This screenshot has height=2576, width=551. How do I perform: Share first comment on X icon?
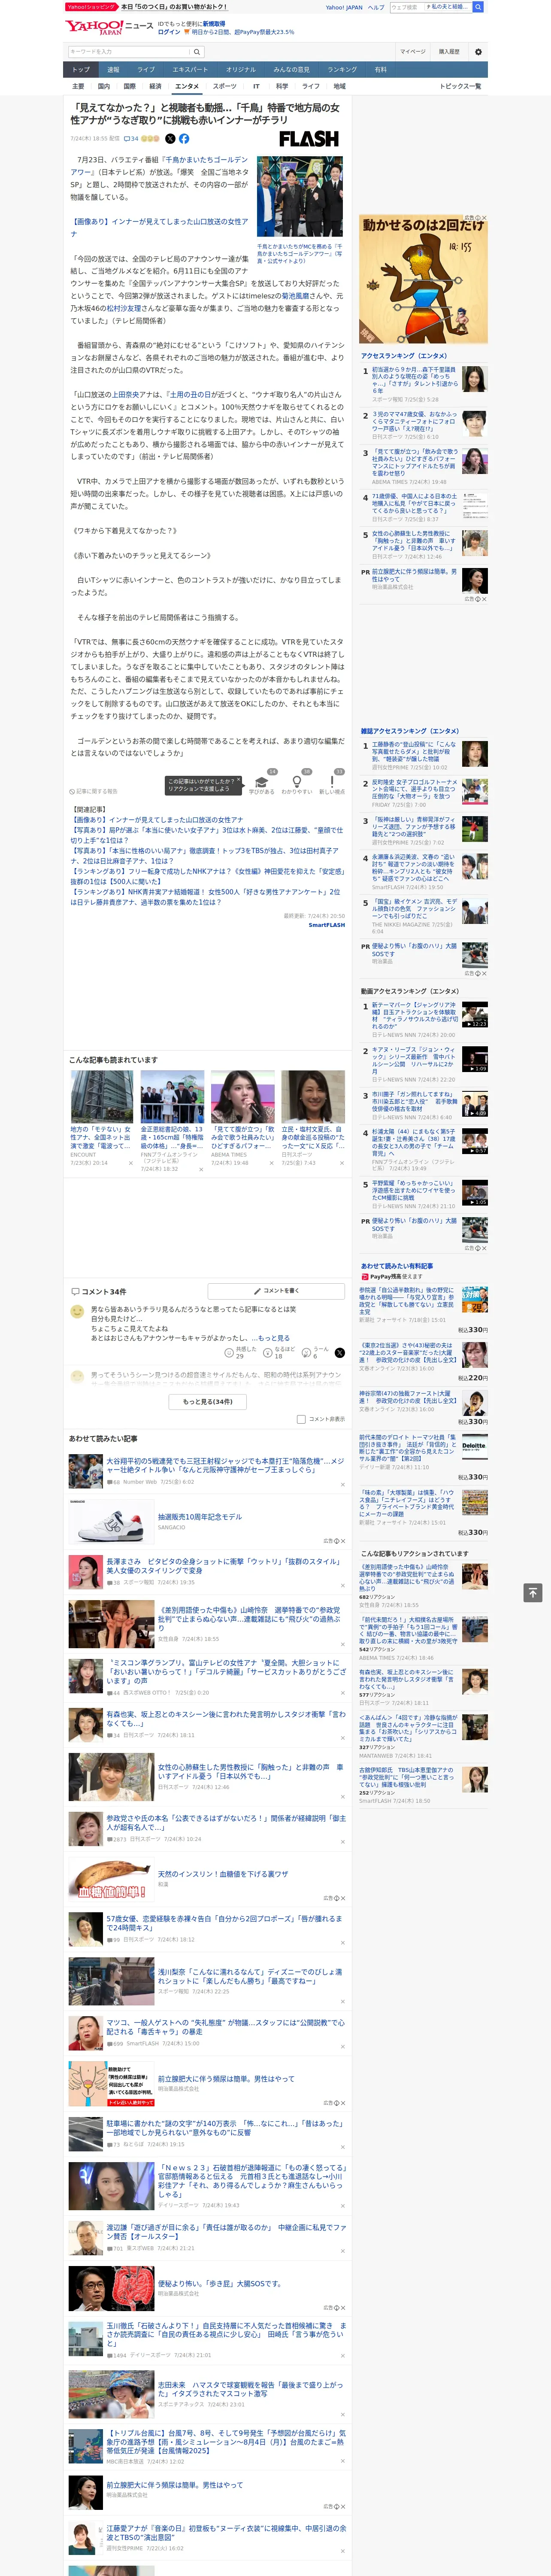pyautogui.click(x=339, y=1353)
